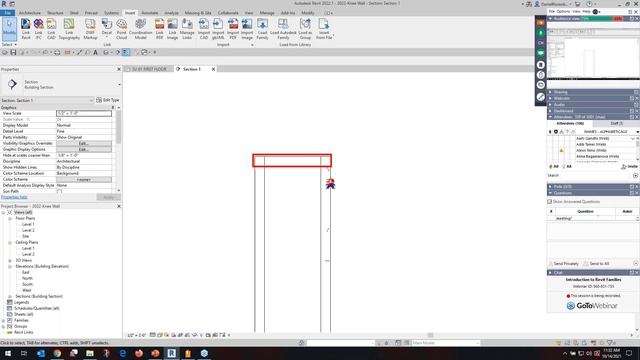Collapse the Floor Plans tree node
Image resolution: width=640 pixels, height=360 pixels.
pos(10,219)
